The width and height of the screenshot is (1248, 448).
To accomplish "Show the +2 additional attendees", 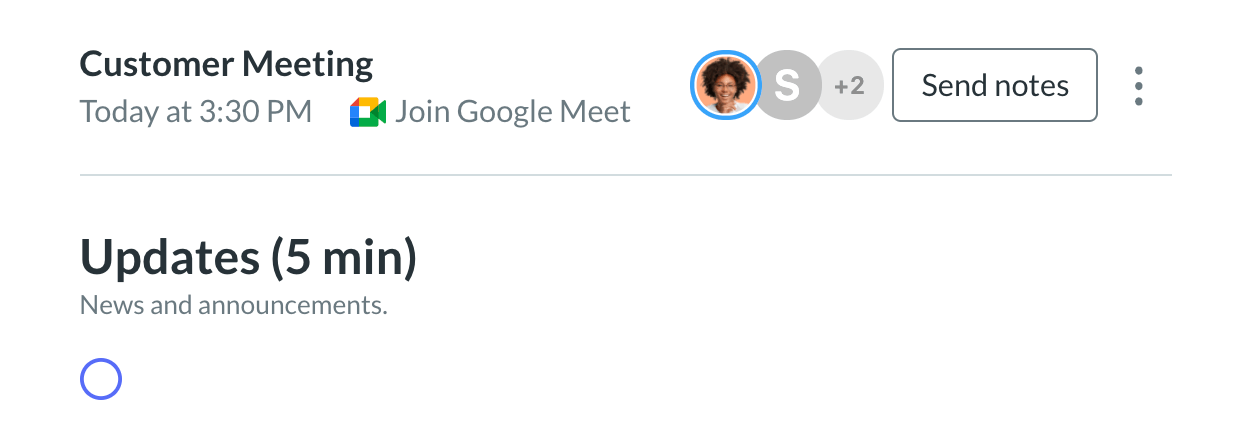I will coord(850,86).
